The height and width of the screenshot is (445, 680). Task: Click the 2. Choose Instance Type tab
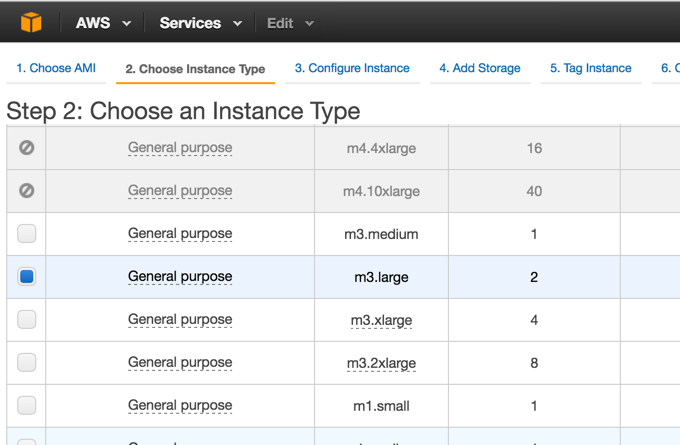coord(195,69)
